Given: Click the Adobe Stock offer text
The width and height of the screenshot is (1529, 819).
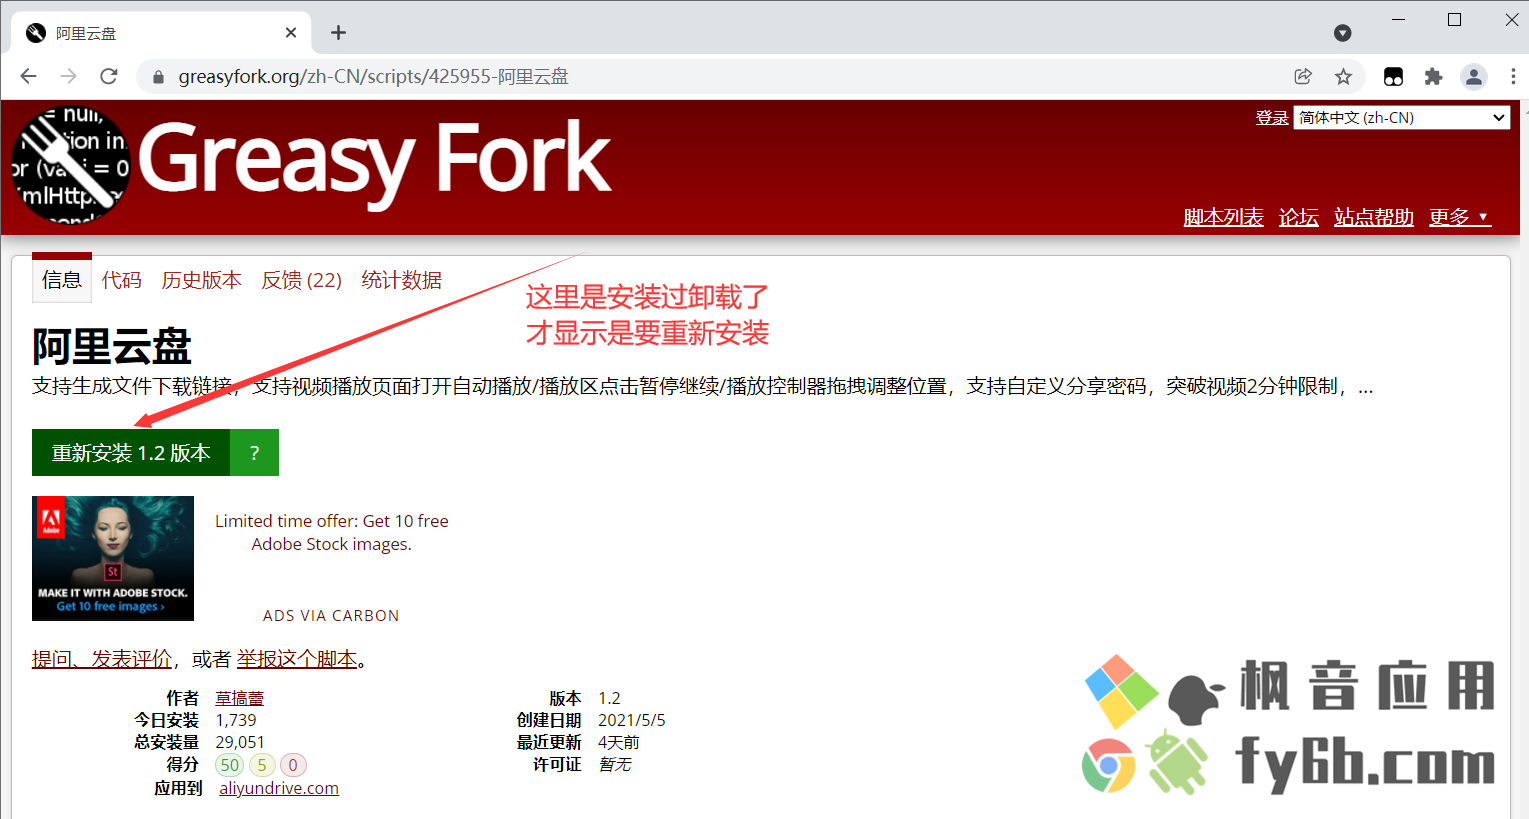Looking at the screenshot, I should tap(331, 532).
